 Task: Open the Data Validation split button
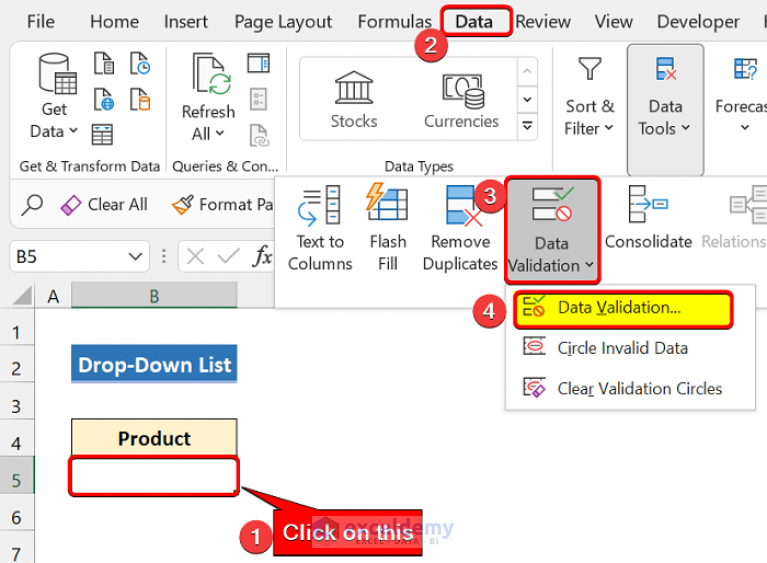coord(552,230)
